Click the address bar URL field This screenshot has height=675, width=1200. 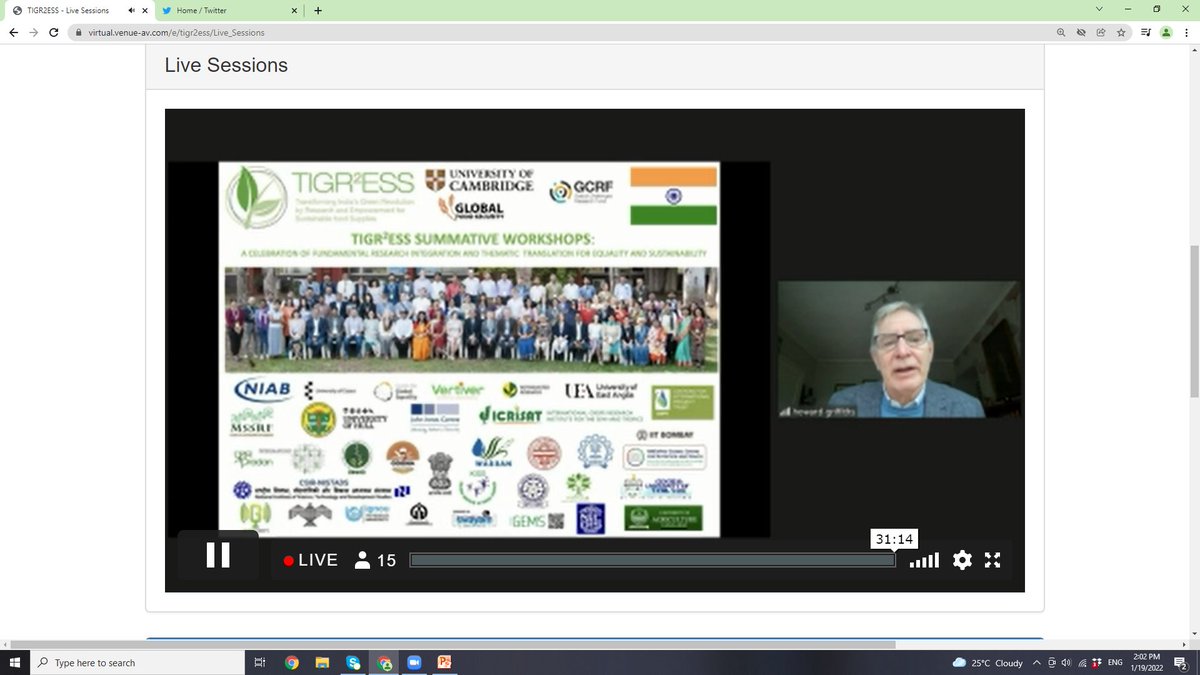point(560,32)
